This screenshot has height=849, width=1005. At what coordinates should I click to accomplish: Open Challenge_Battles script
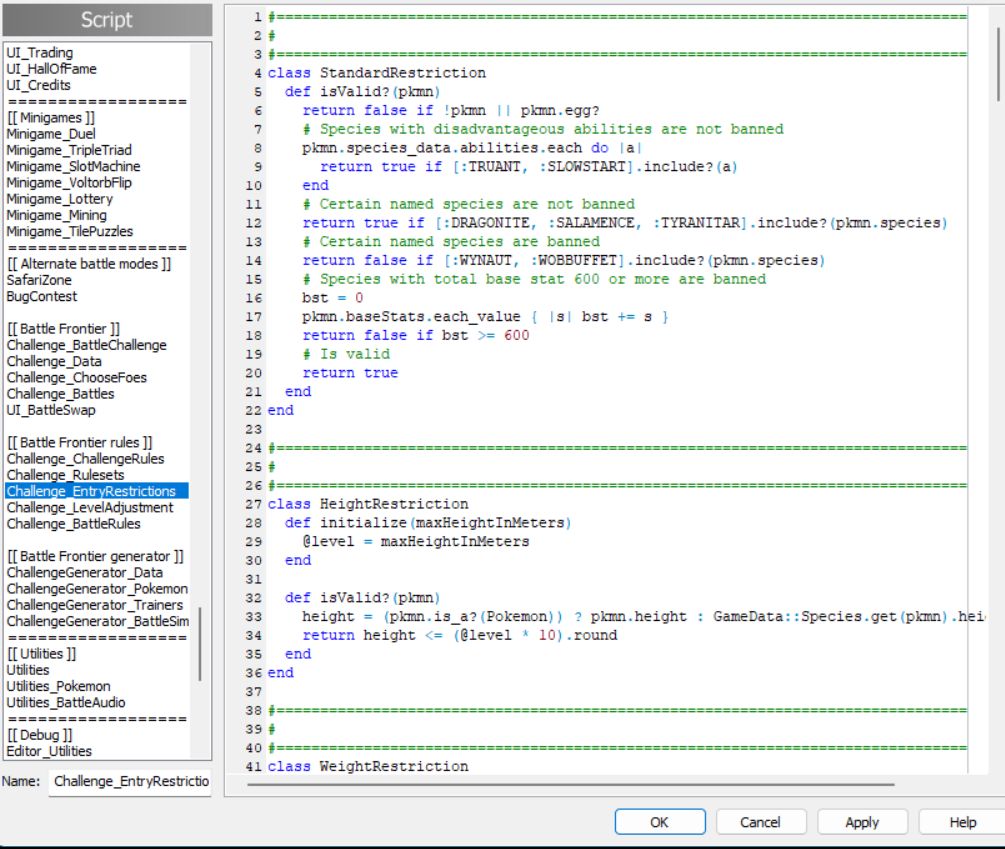60,394
